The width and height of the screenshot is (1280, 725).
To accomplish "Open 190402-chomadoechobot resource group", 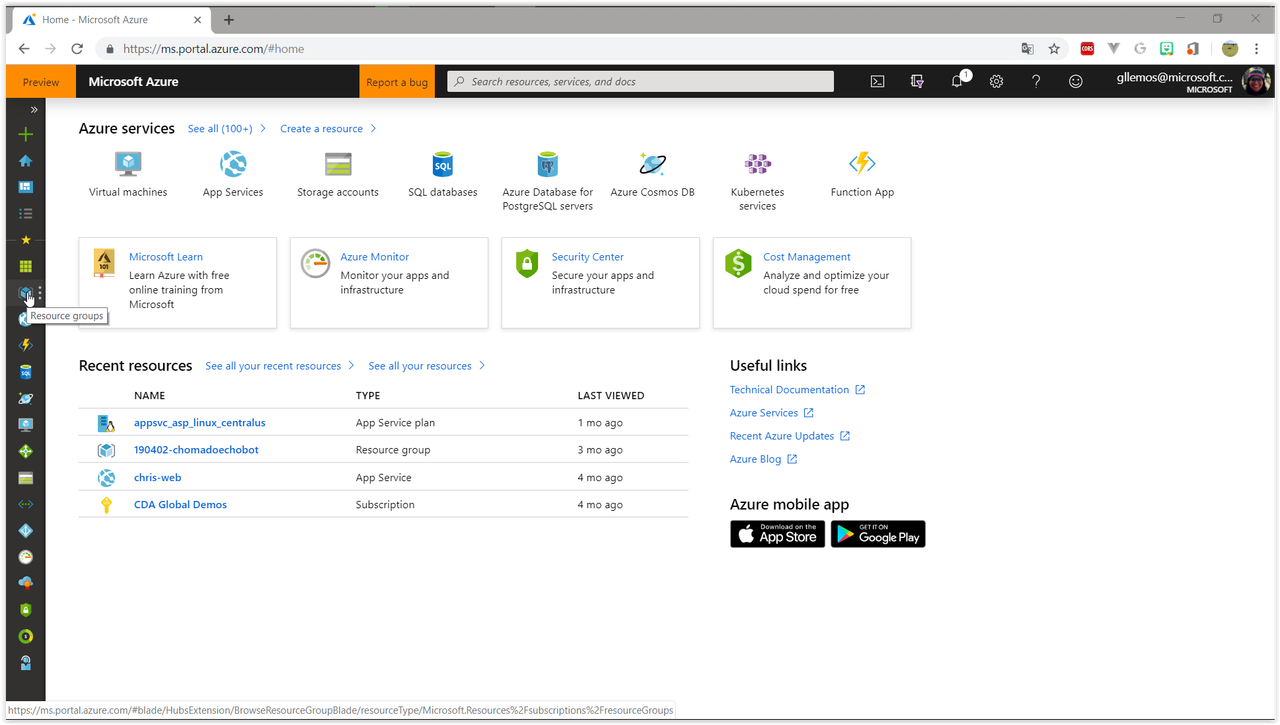I will pyautogui.click(x=196, y=450).
